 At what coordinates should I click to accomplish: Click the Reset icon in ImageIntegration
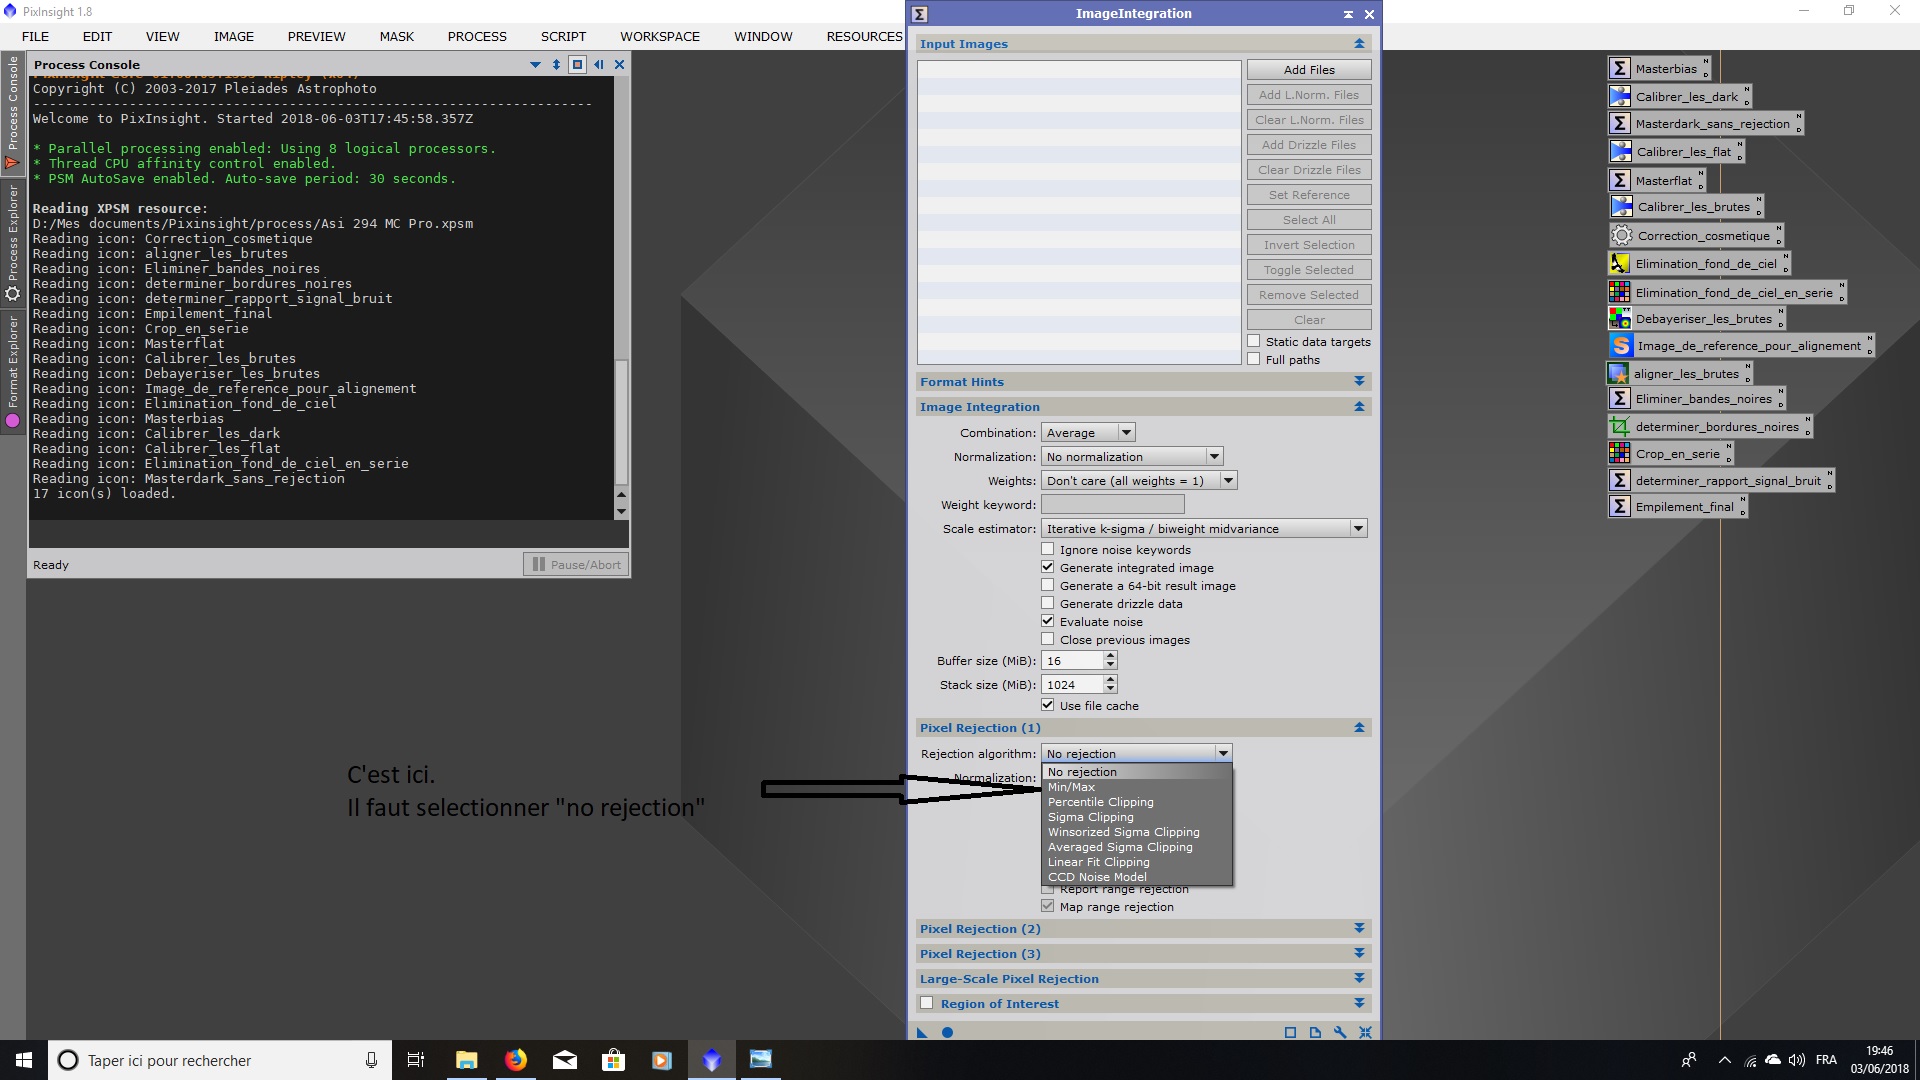click(1365, 1033)
